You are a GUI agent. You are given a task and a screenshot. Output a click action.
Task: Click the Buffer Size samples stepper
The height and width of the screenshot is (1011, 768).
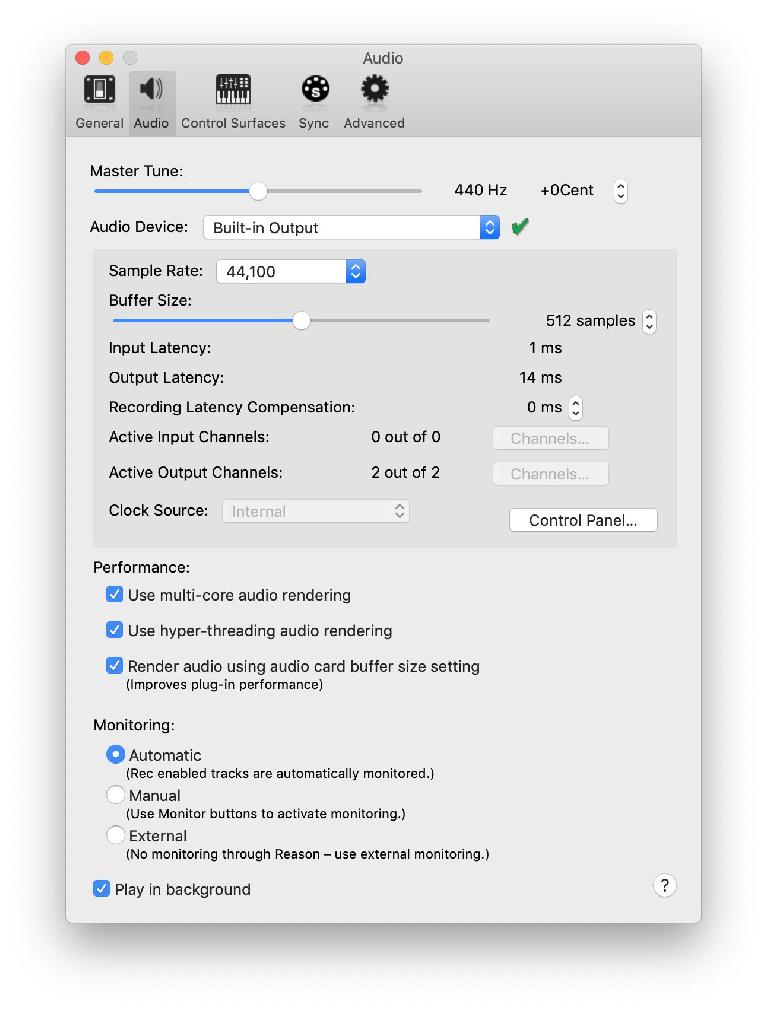coord(649,321)
